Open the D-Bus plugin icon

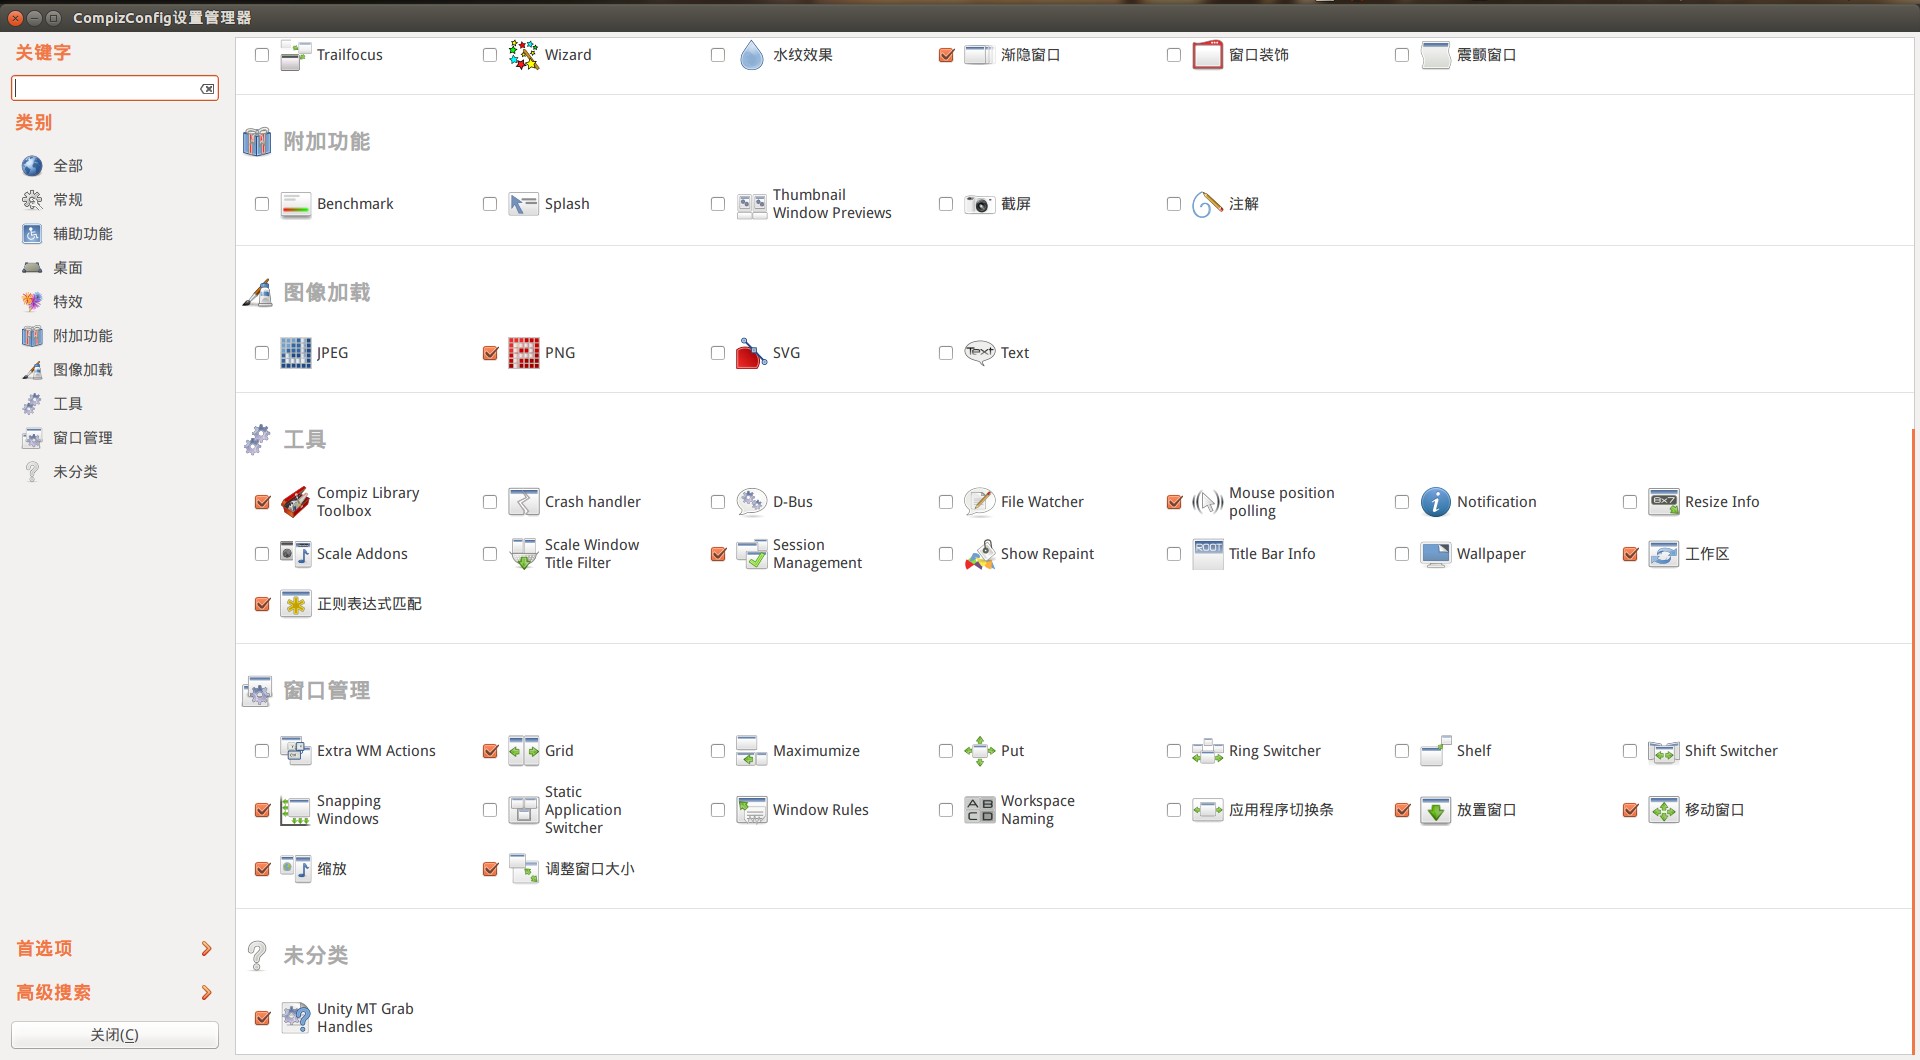[752, 502]
